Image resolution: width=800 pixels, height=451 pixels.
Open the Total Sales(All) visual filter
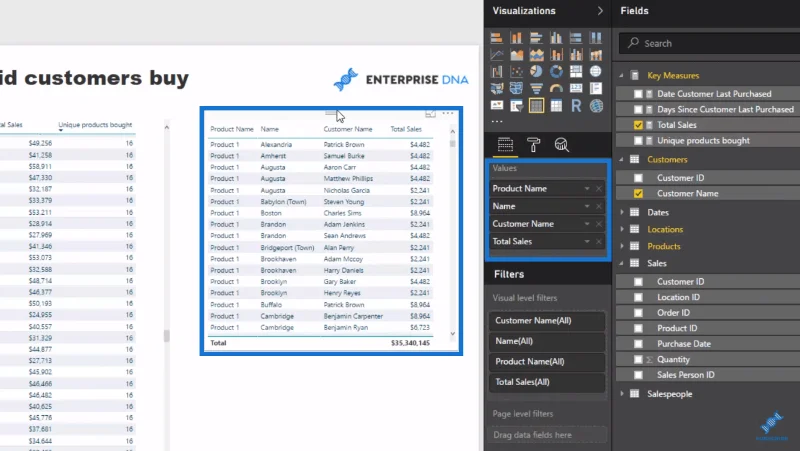547,382
